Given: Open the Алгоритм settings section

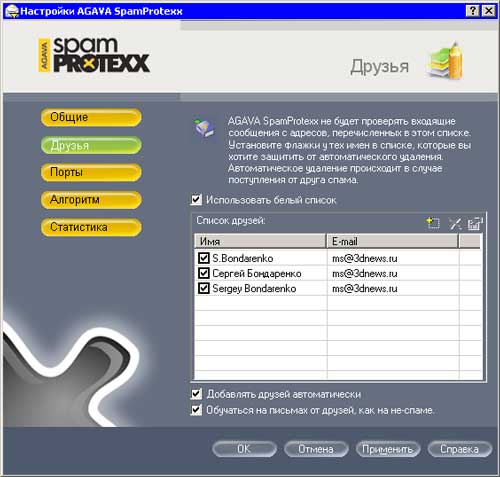Looking at the screenshot, I should [91, 200].
